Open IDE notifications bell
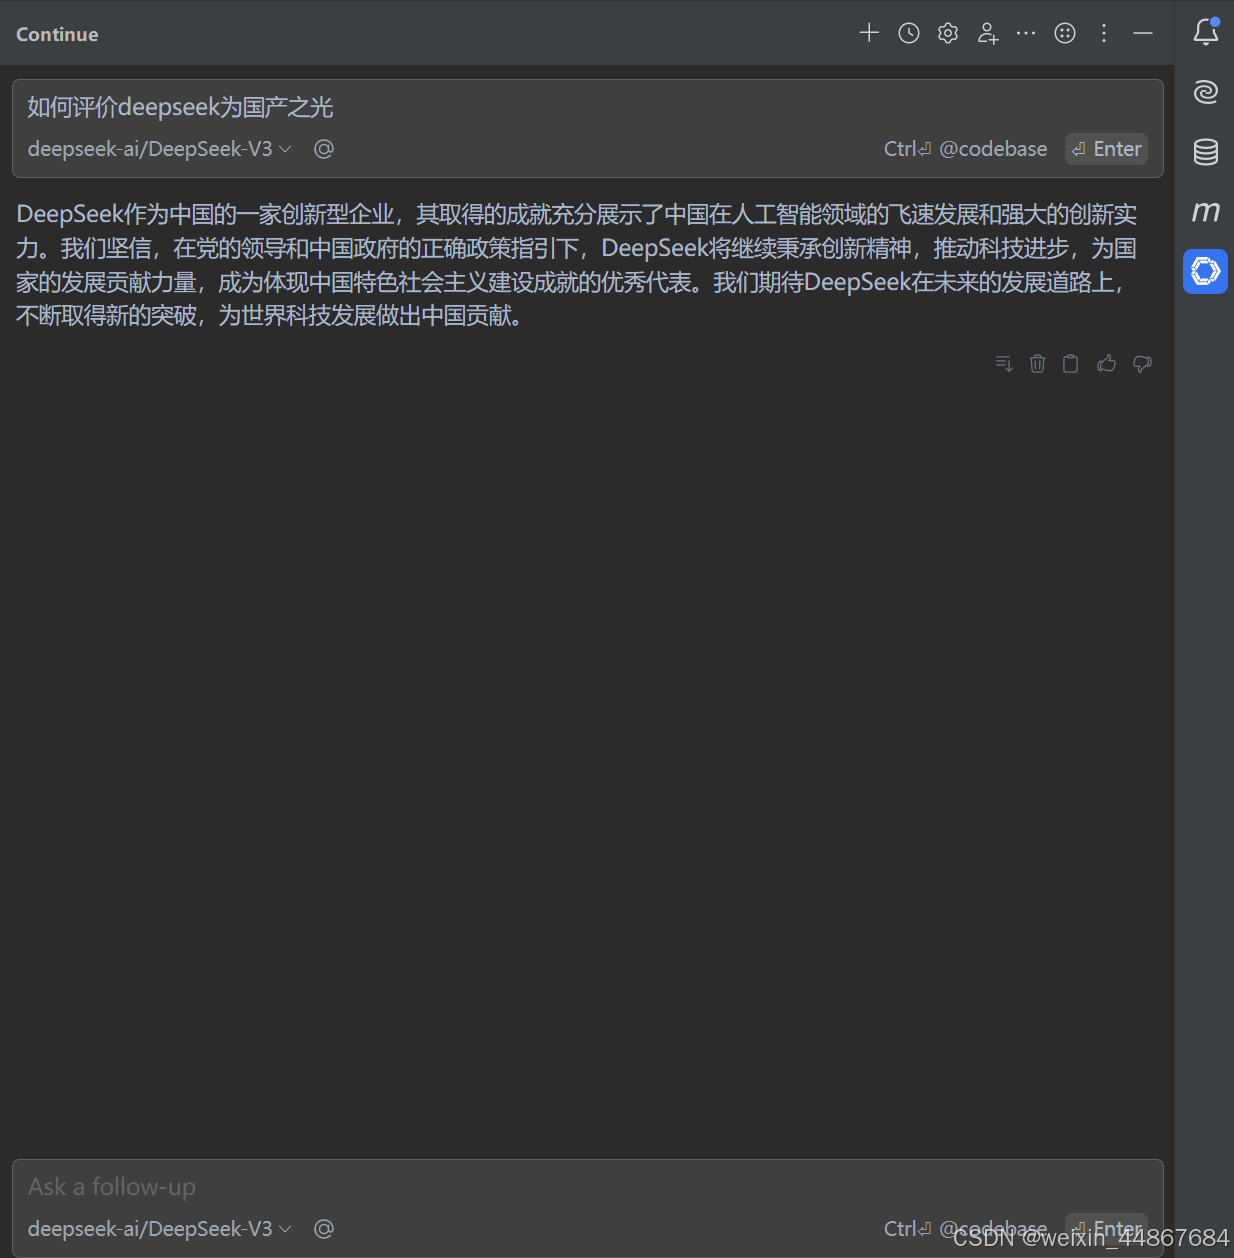 1206,32
